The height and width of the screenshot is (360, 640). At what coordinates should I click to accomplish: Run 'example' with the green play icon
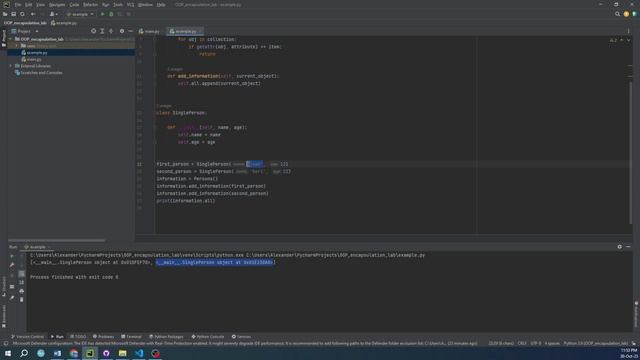pos(102,14)
